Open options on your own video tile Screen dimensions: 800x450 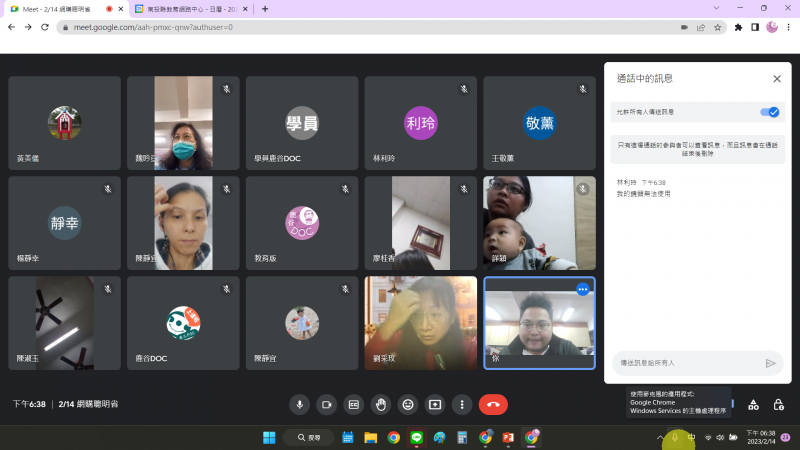pos(583,289)
